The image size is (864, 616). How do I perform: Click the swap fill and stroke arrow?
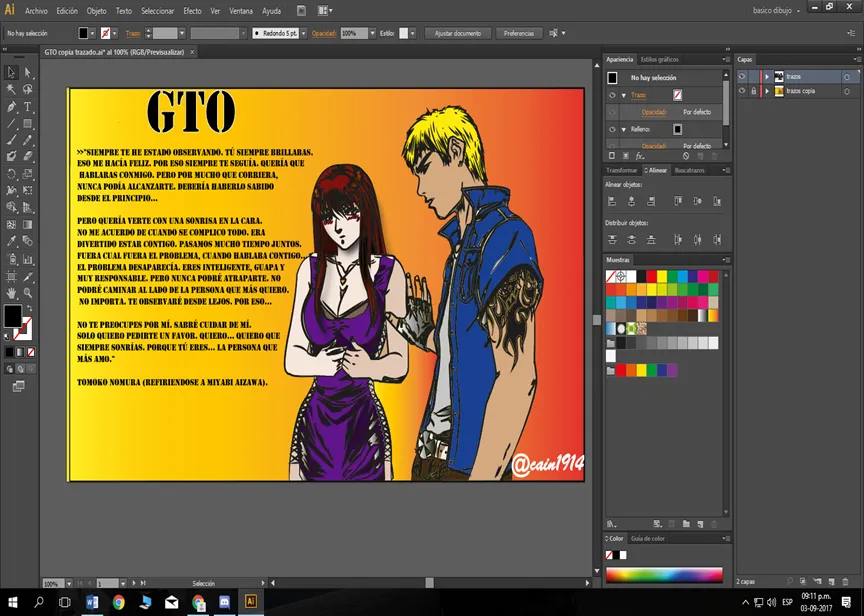click(30, 309)
